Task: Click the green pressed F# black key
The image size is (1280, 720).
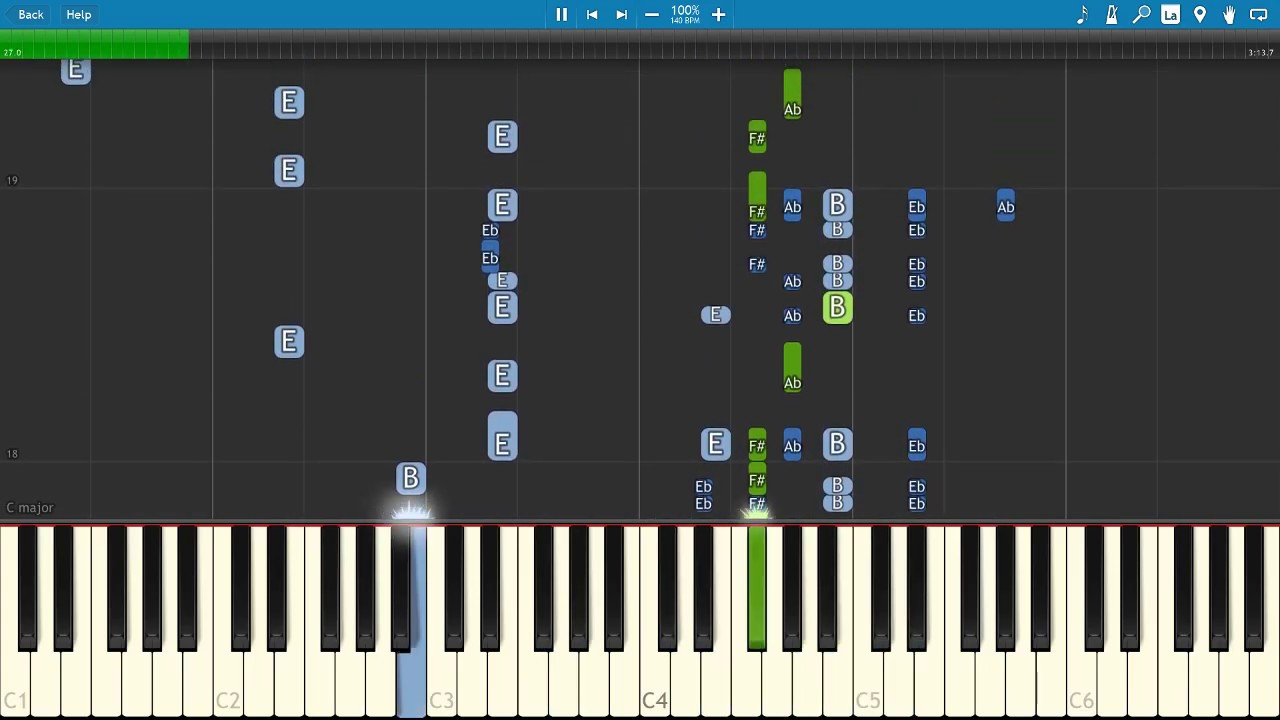Action: pos(757,588)
